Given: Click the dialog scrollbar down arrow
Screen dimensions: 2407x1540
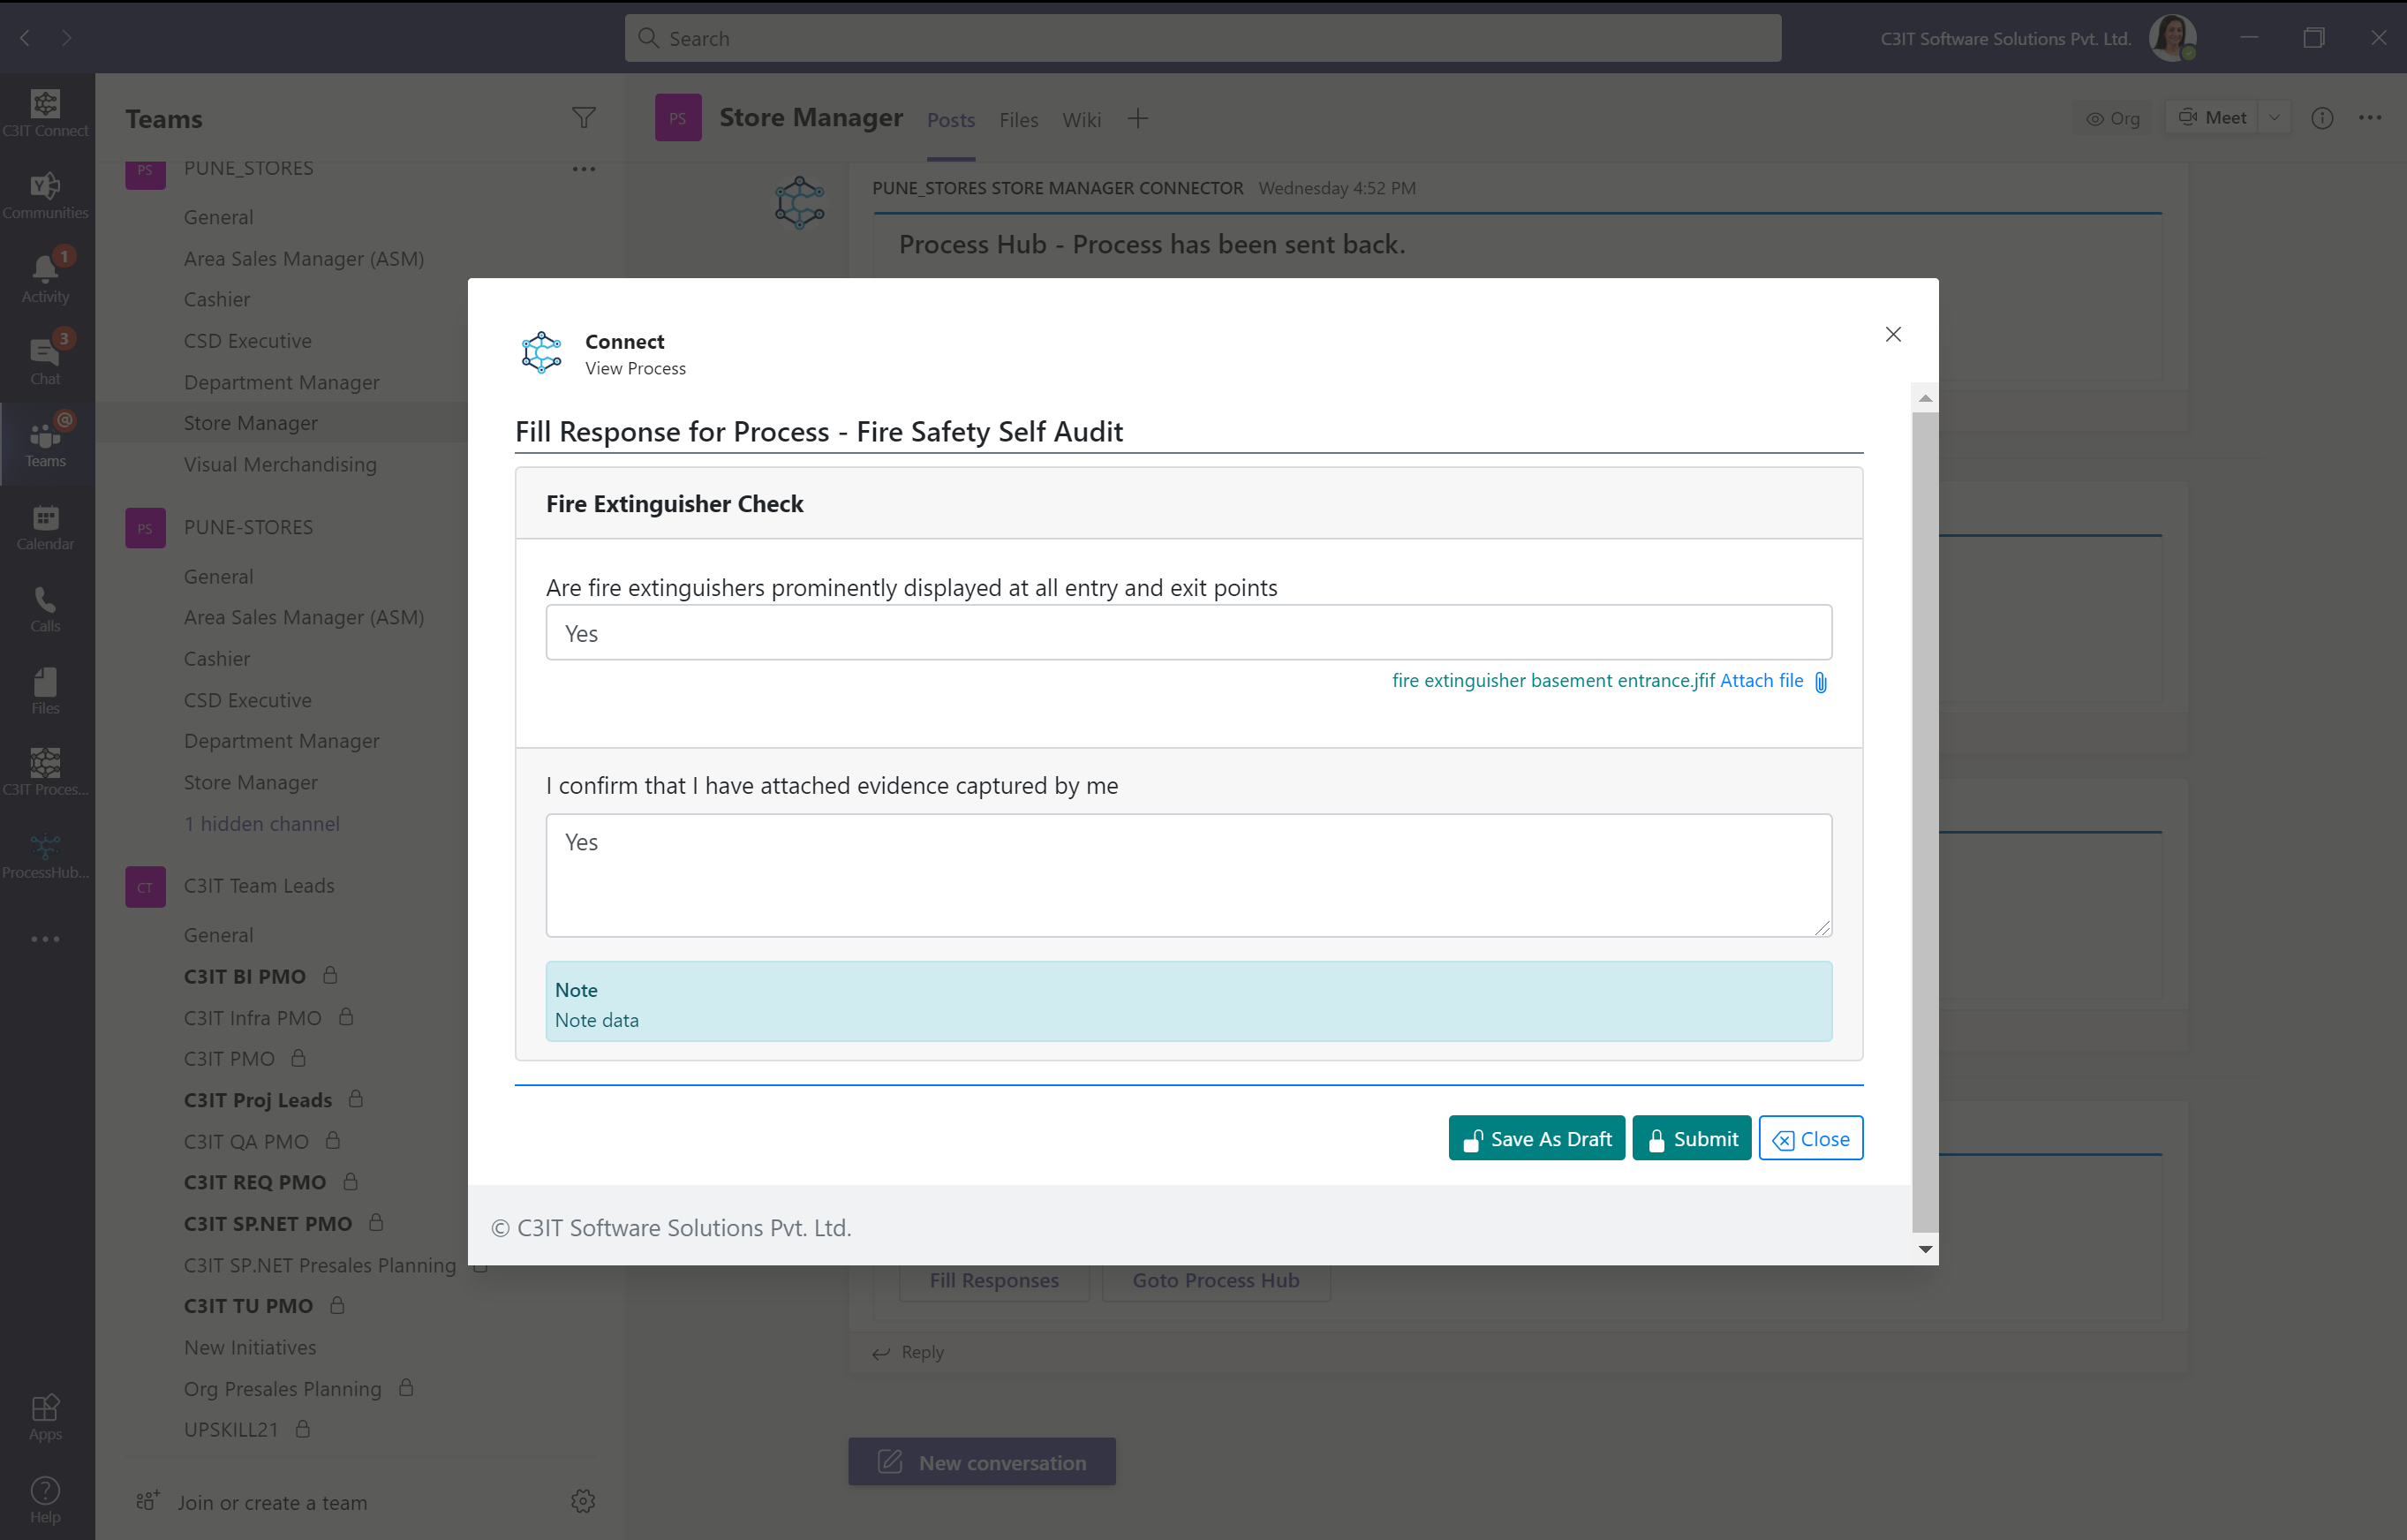Looking at the screenshot, I should click(x=1925, y=1249).
